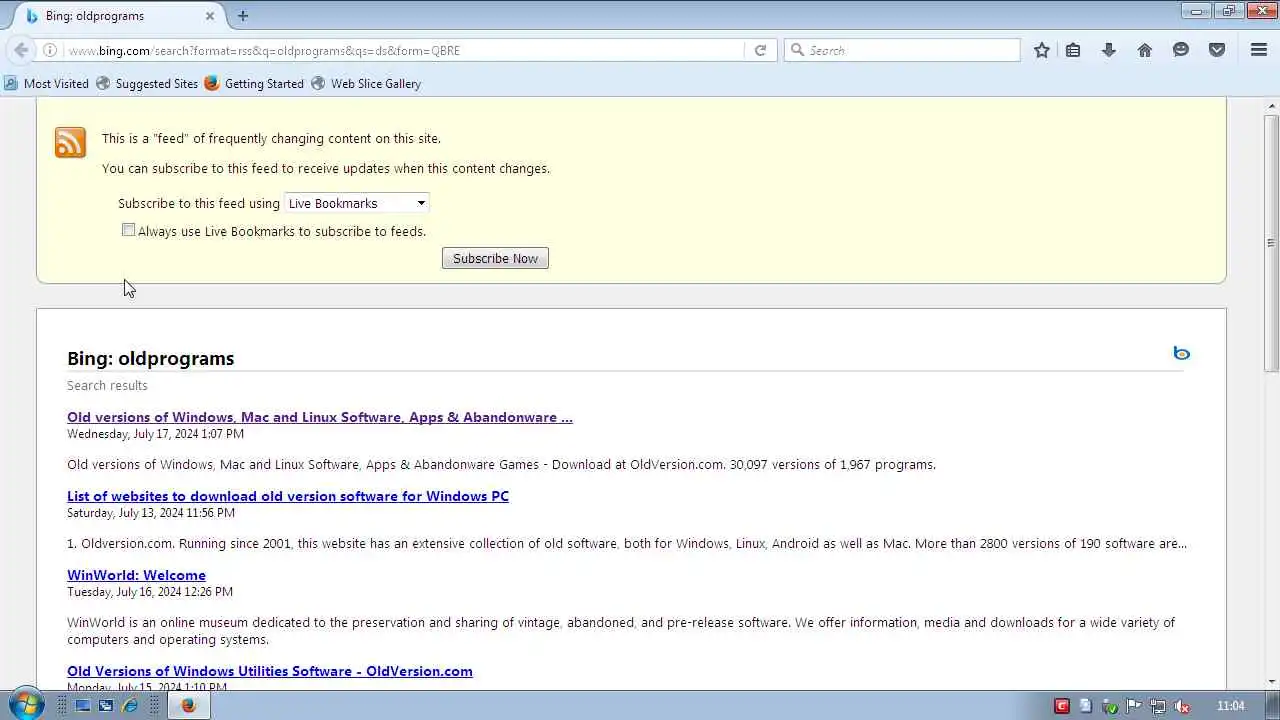Click the orange RSS feed icon

tap(70, 143)
